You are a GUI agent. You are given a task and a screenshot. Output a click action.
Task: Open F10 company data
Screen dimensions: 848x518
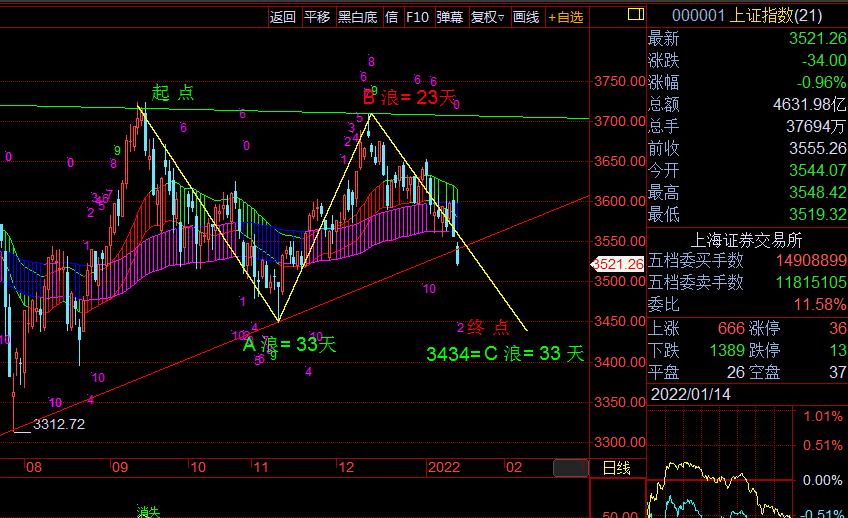[x=417, y=17]
